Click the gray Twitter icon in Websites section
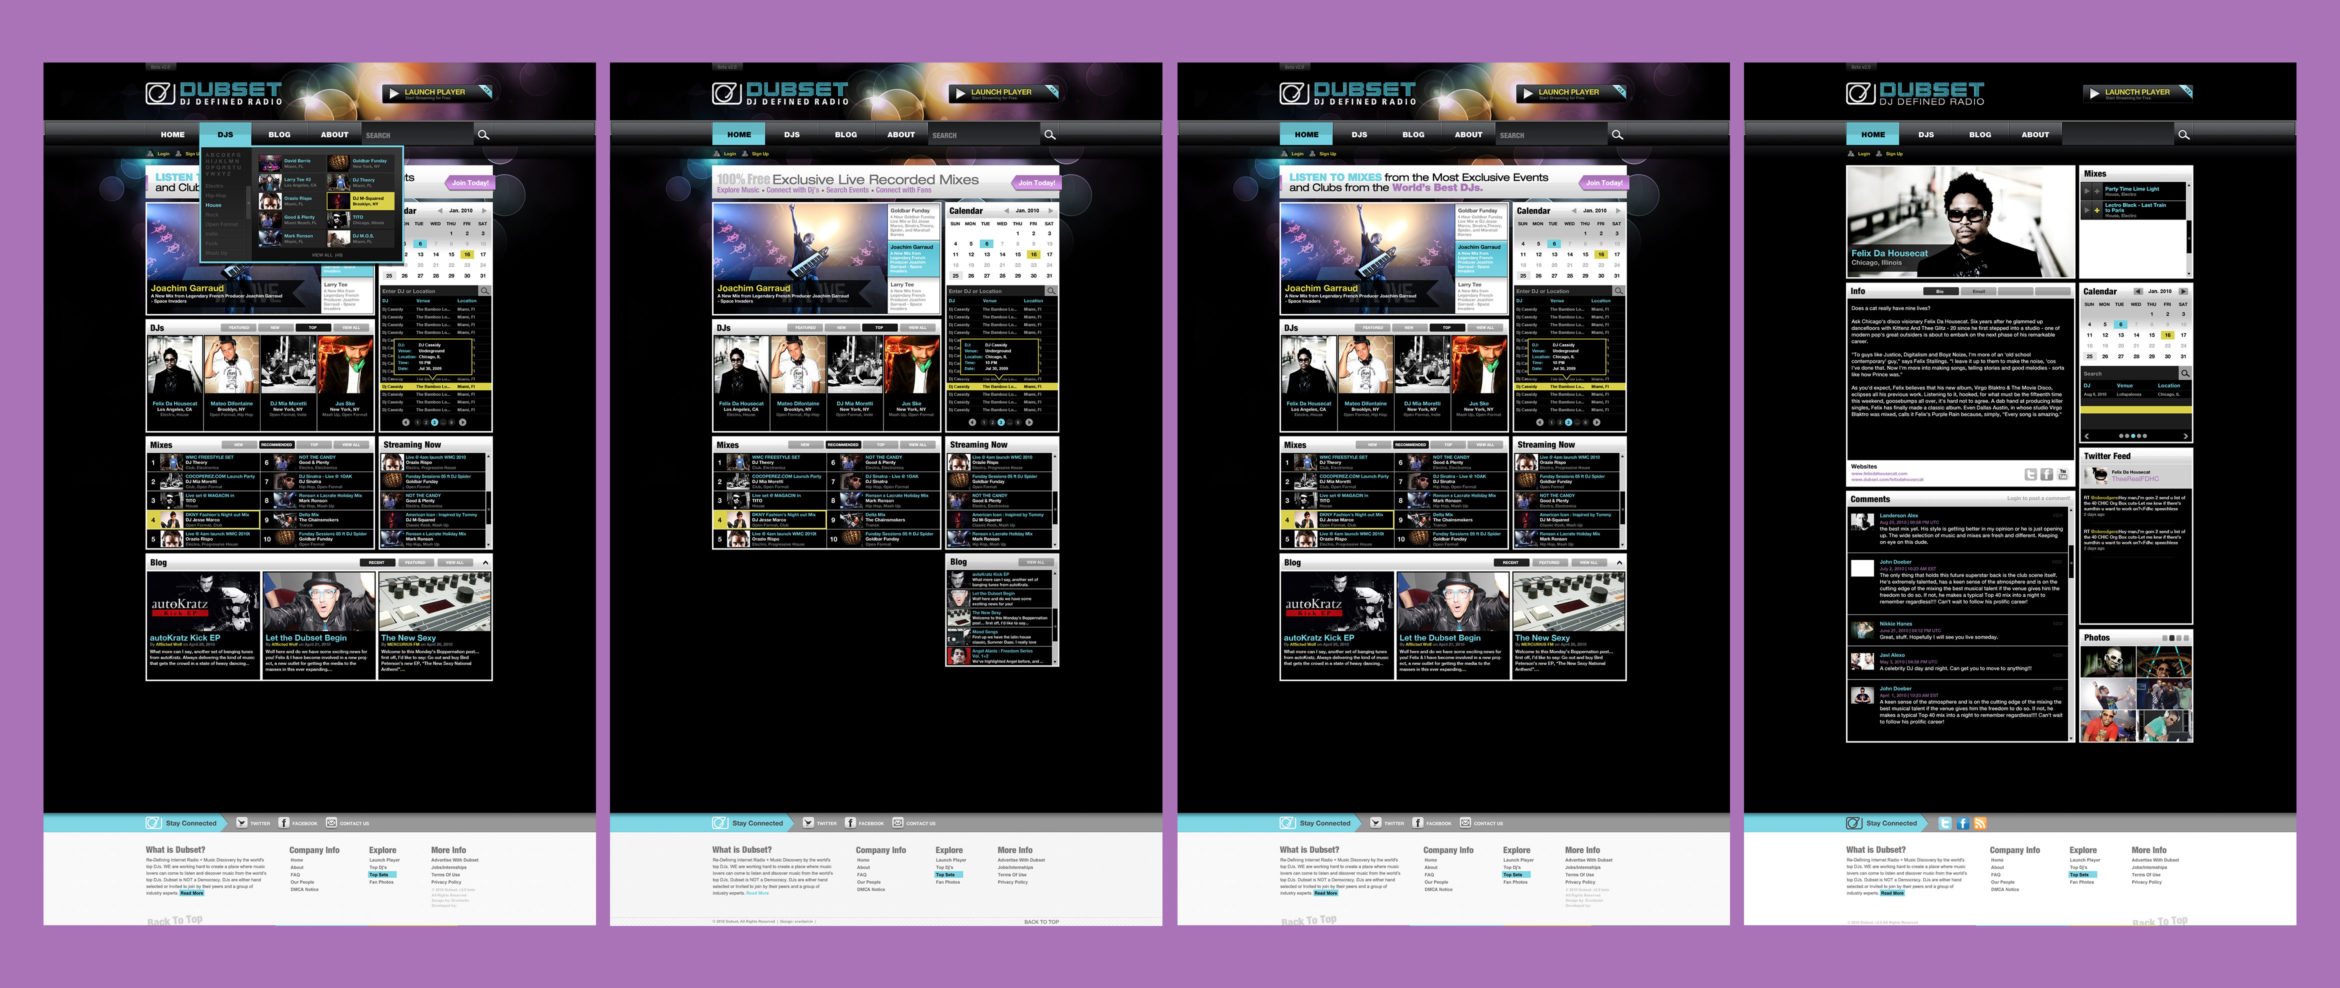 pos(2031,474)
